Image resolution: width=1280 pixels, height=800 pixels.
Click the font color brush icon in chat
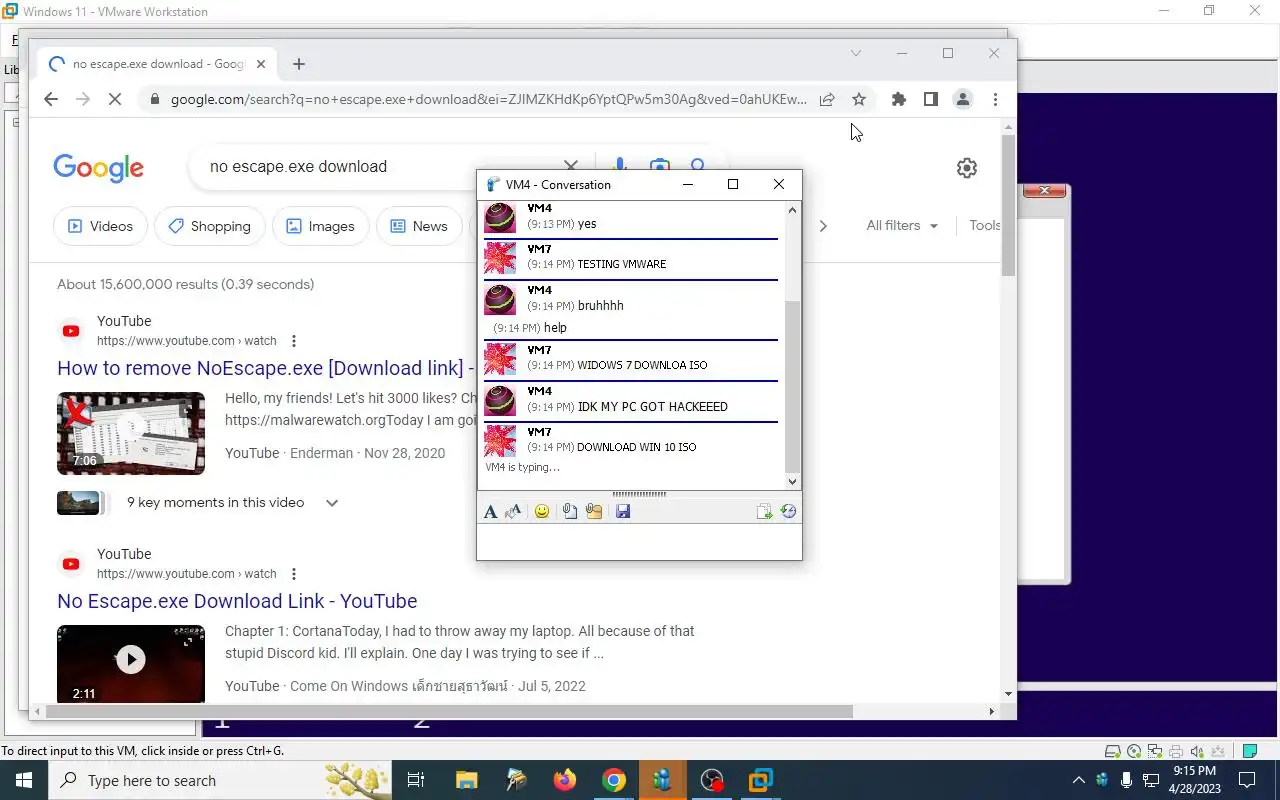tap(514, 512)
